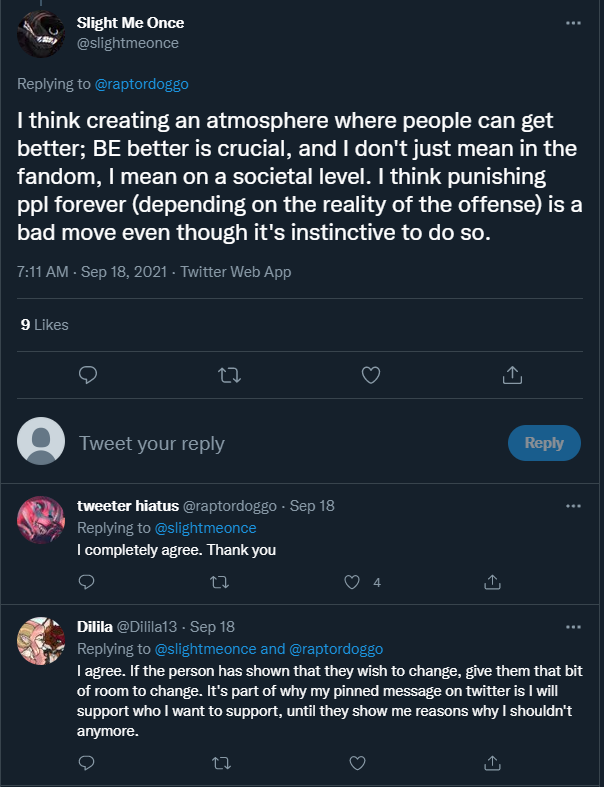Open Slight Me Once profile avatar

coord(41,34)
